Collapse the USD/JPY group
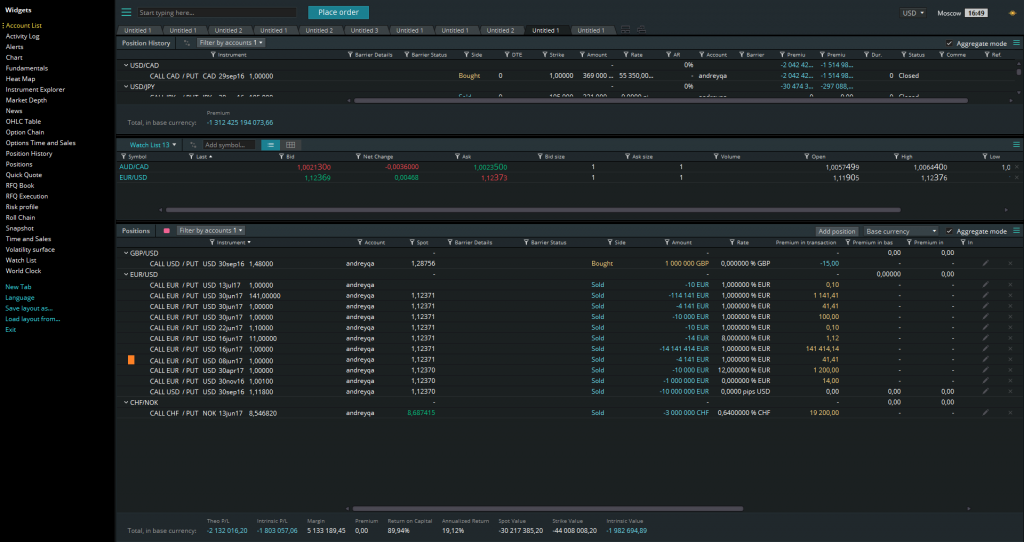Viewport: 1024px width, 542px height. coord(126,86)
